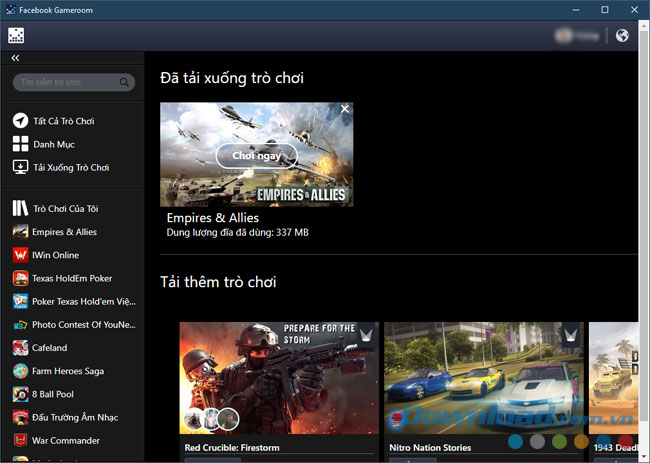Launch Empires & Allies from sidebar
The height and width of the screenshot is (463, 650).
64,232
